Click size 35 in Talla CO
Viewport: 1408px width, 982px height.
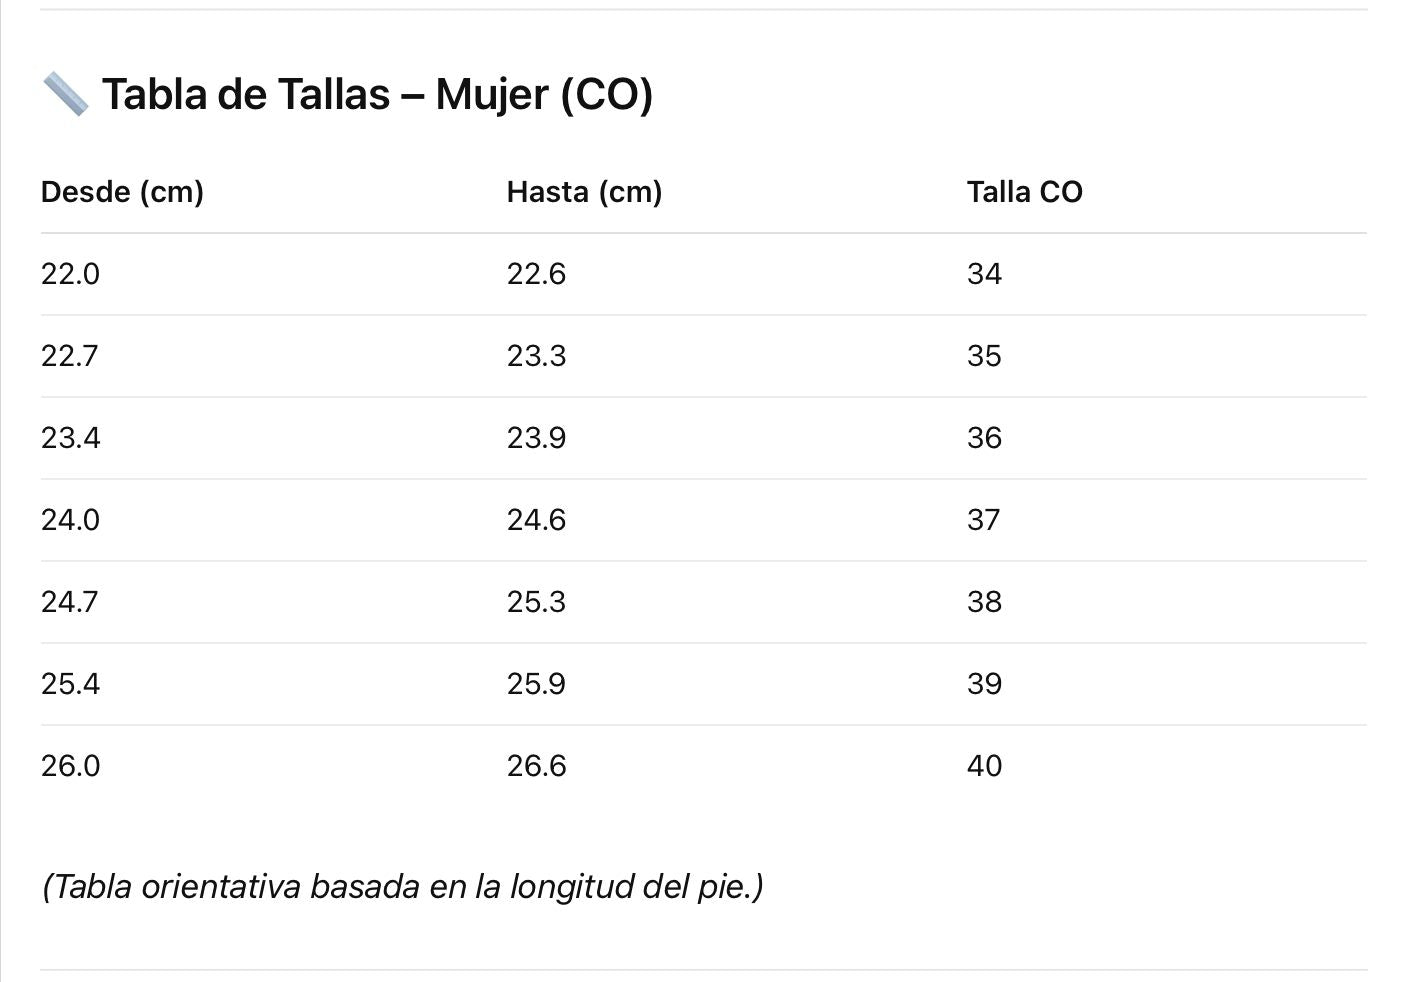984,356
